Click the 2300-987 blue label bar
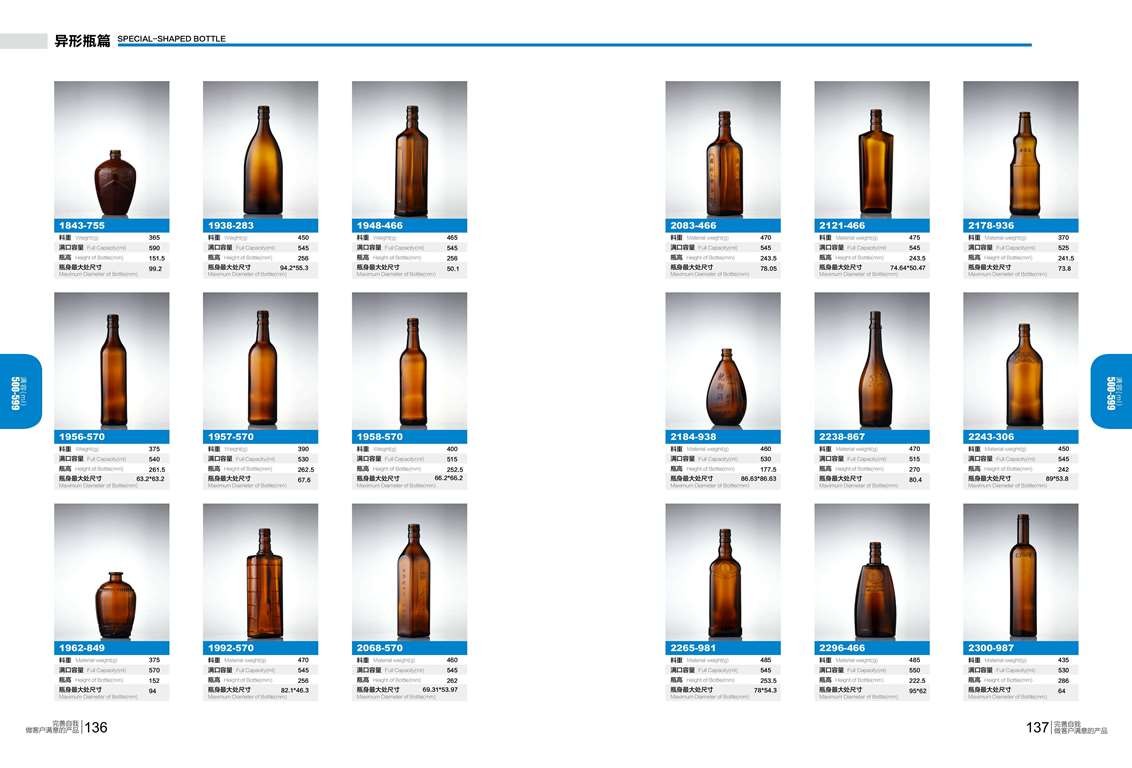 pos(1021,648)
